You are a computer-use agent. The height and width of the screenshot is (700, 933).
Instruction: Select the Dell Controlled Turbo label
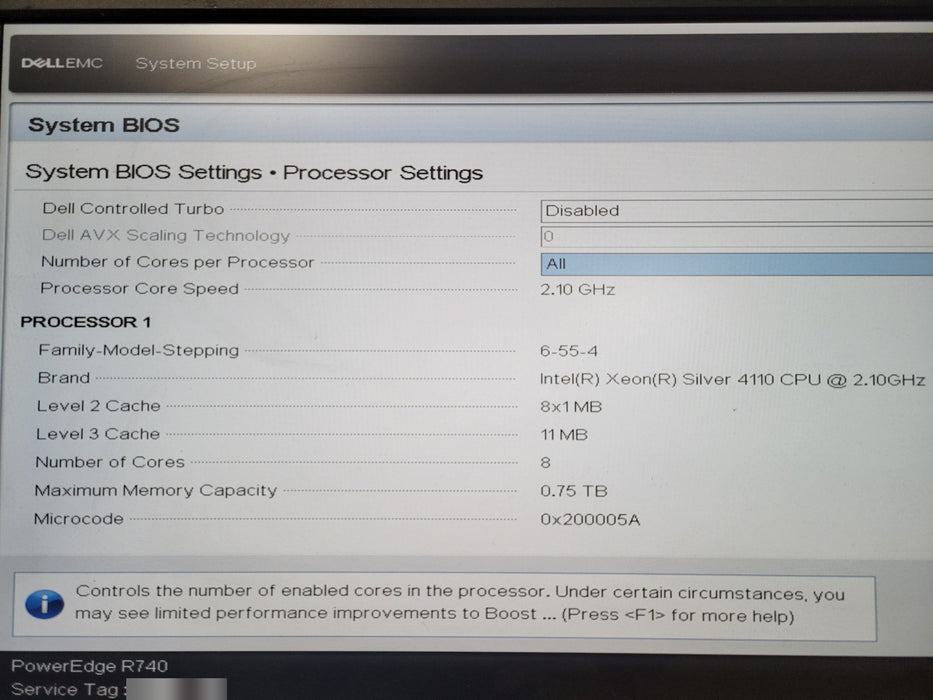pyautogui.click(x=133, y=208)
